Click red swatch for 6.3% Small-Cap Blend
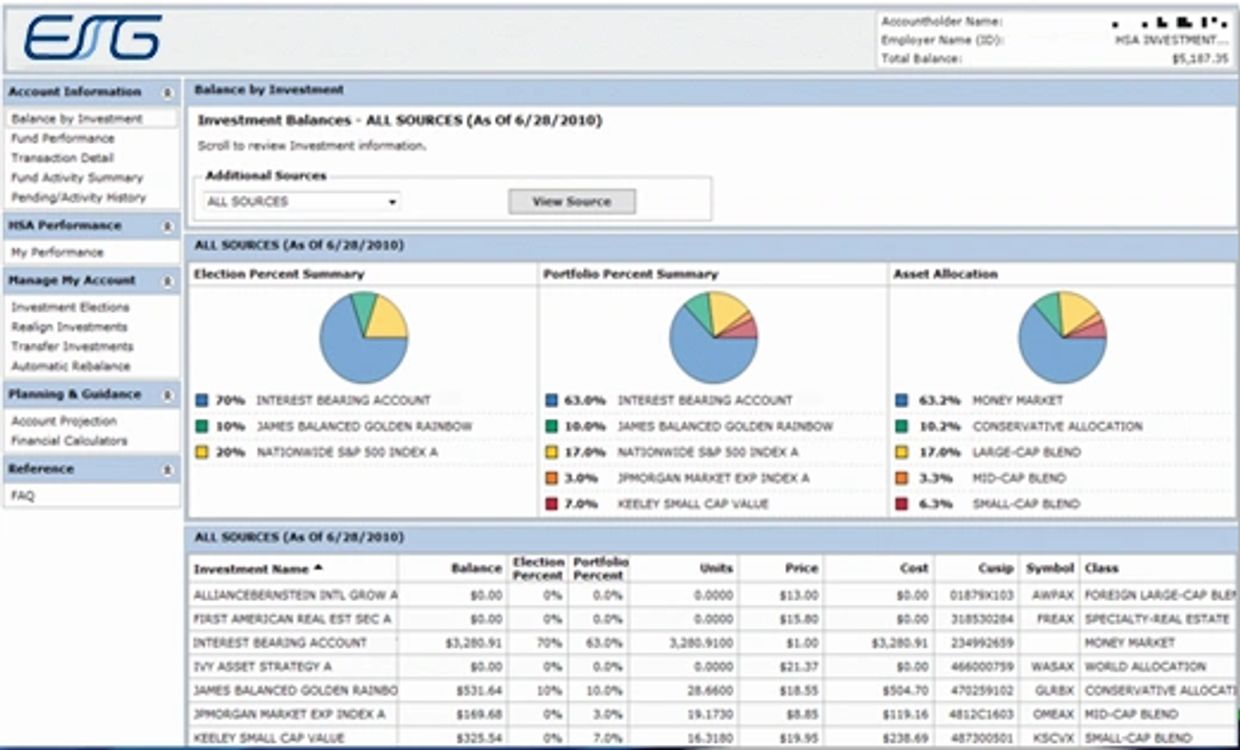 tap(902, 504)
